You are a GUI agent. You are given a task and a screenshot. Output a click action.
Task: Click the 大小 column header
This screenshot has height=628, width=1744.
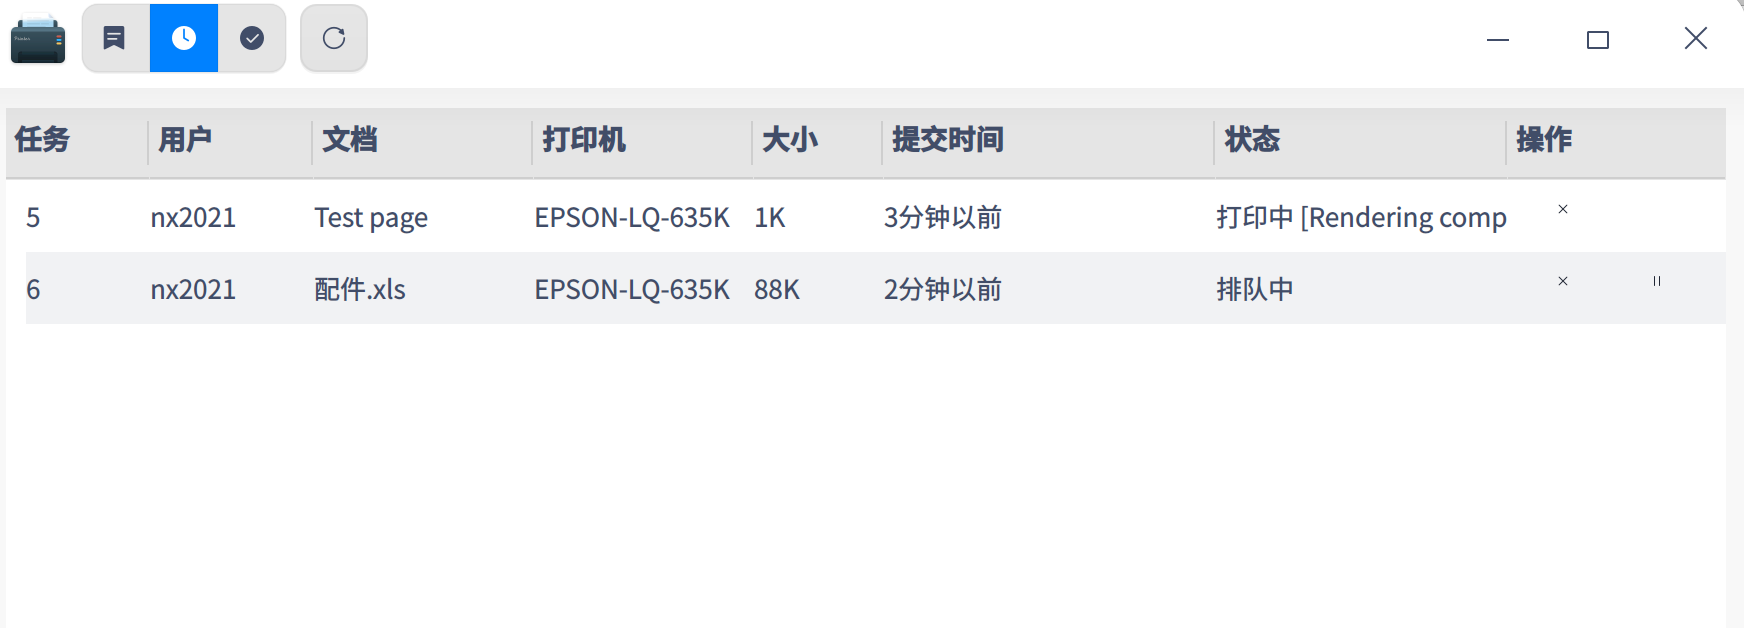click(x=790, y=140)
